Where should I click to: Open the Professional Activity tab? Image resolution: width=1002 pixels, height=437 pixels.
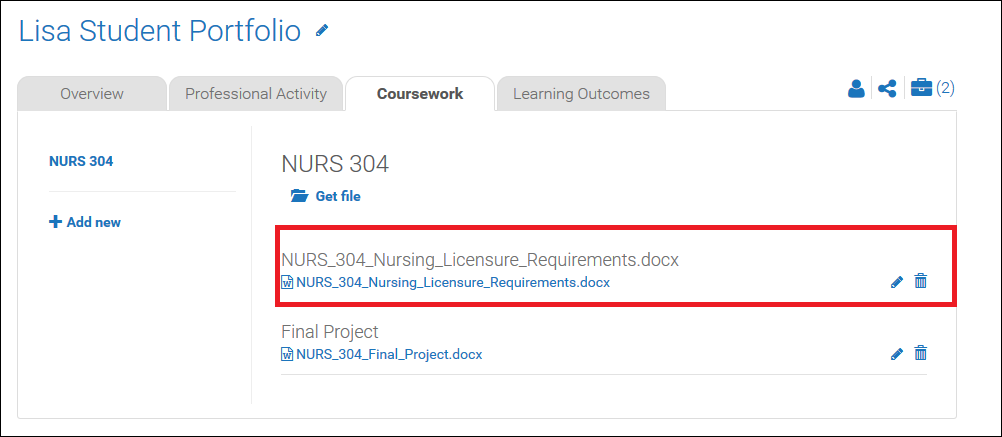click(x=256, y=94)
